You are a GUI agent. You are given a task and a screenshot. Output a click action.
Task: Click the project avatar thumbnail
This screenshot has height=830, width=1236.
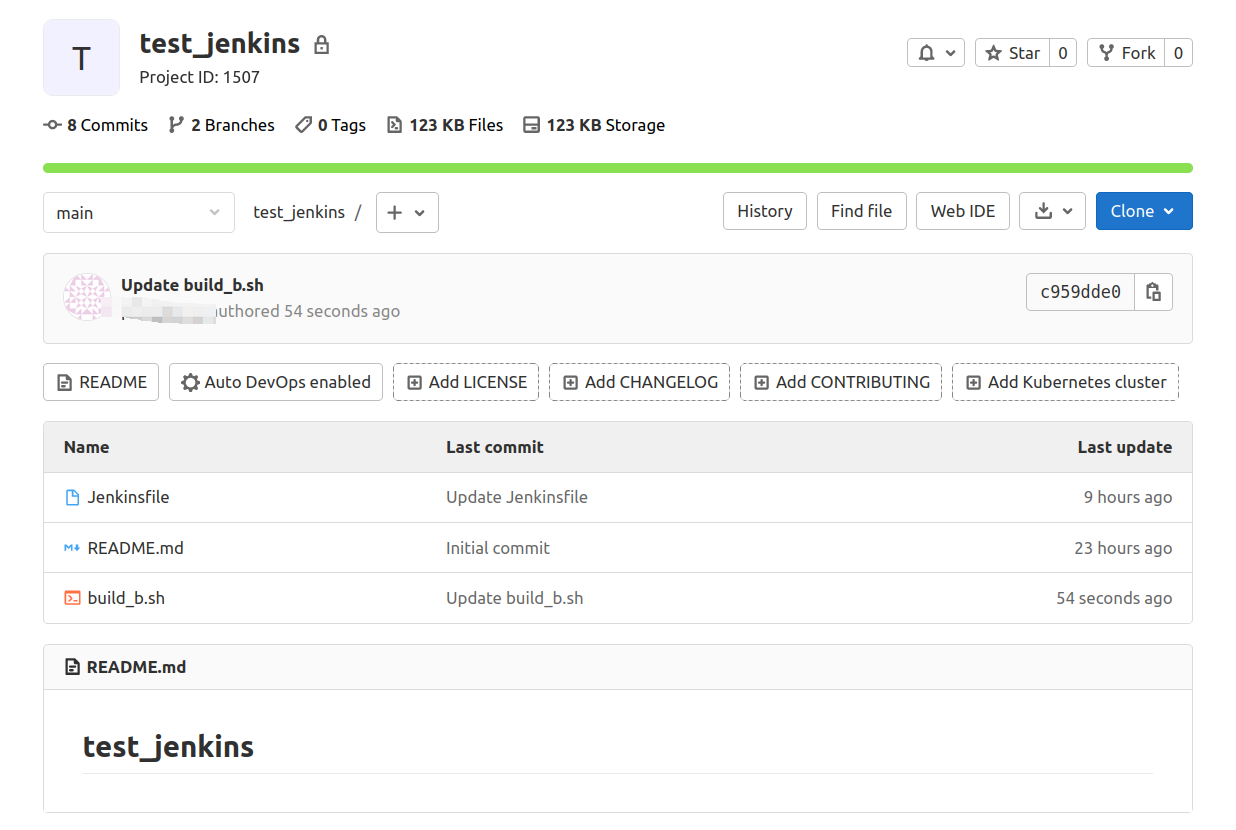81,57
